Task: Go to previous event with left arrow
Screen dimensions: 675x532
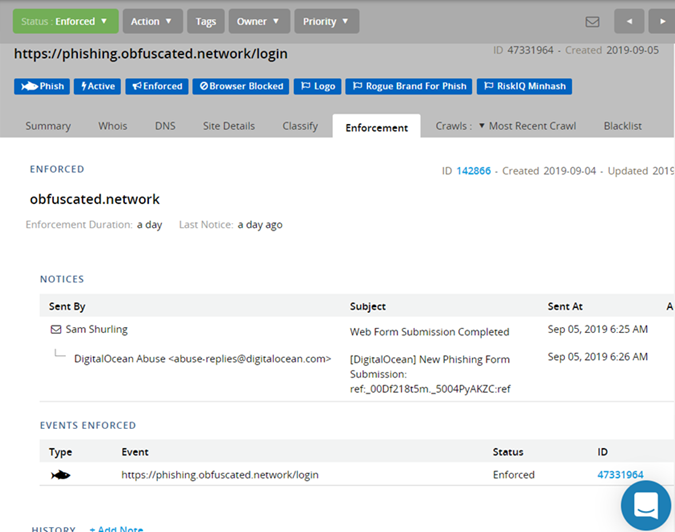Action: 628,21
